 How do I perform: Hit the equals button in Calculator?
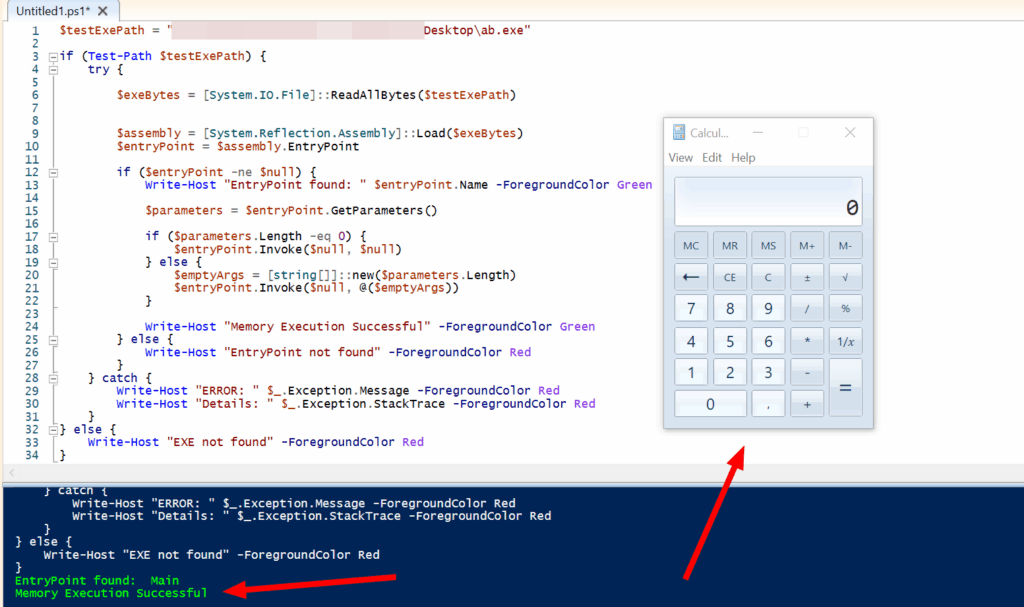845,386
